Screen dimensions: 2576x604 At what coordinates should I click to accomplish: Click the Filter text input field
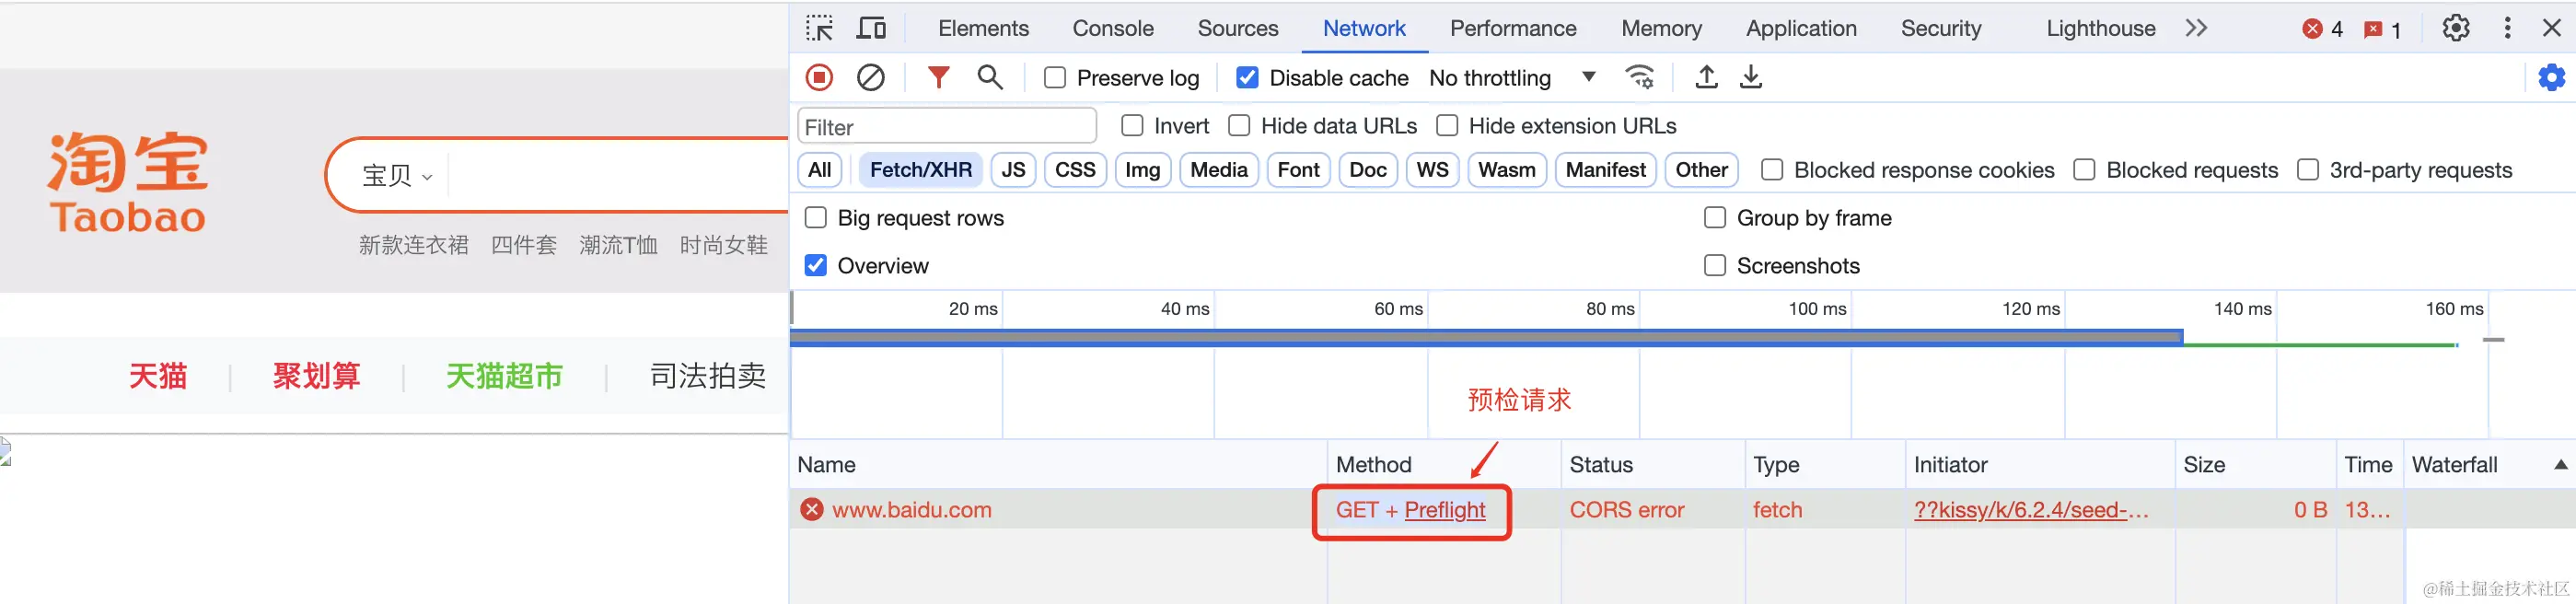[x=946, y=127]
